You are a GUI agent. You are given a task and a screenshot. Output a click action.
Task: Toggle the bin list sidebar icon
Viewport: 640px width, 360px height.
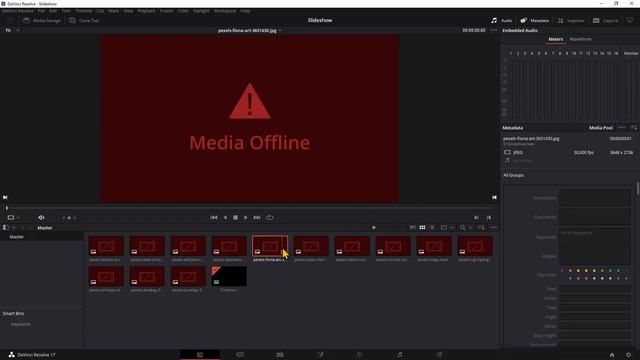pyautogui.click(x=6, y=228)
